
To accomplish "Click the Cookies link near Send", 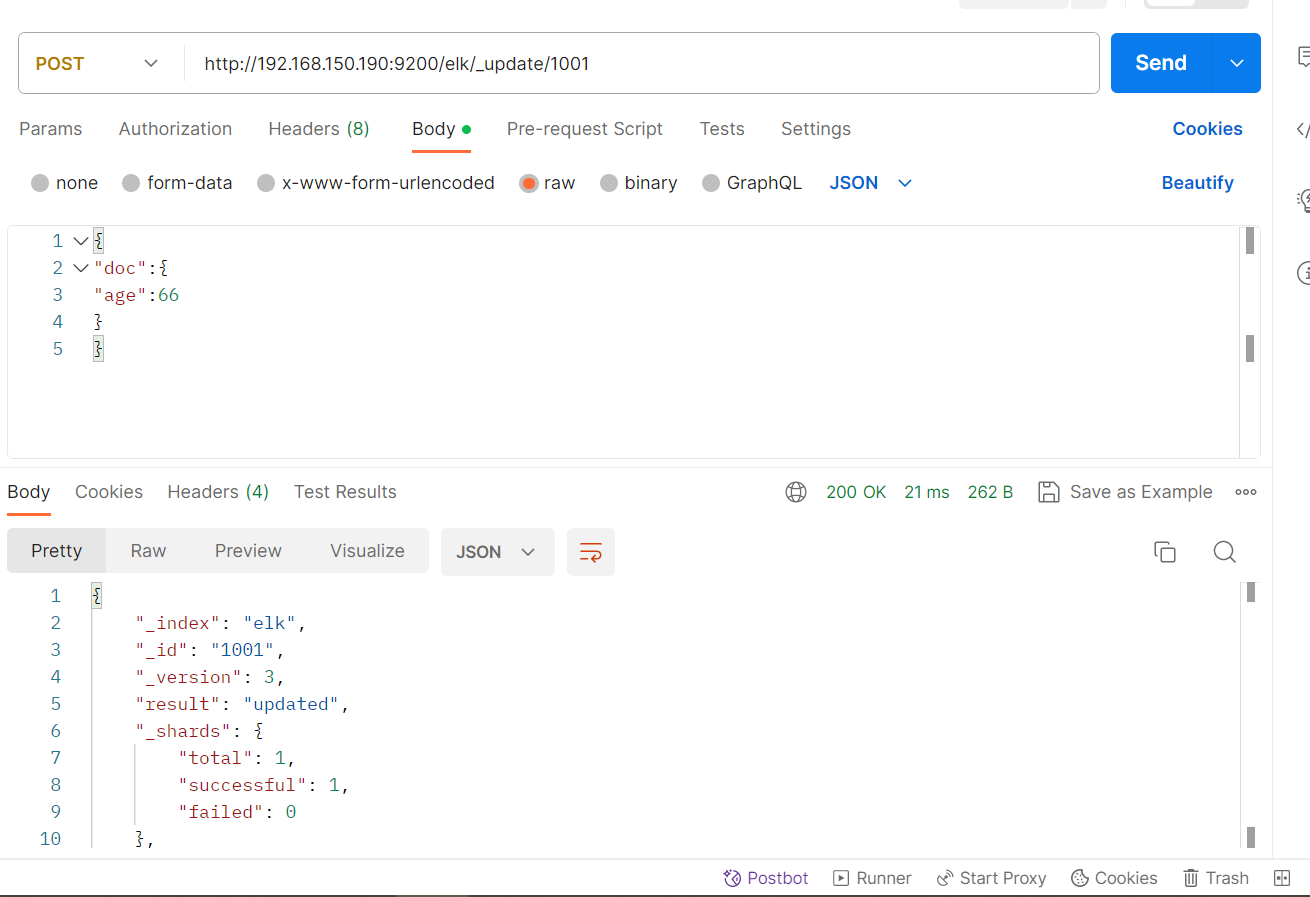I will [1207, 129].
